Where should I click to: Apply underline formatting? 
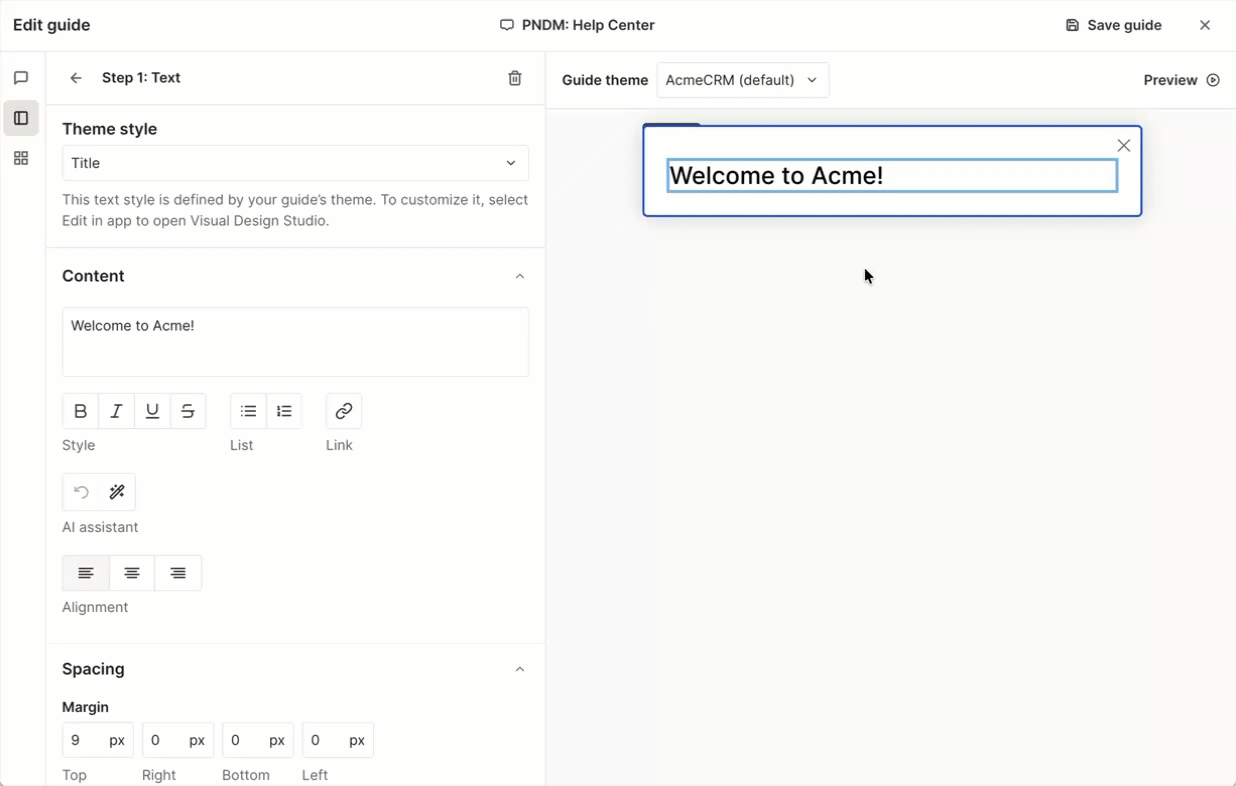click(x=152, y=411)
